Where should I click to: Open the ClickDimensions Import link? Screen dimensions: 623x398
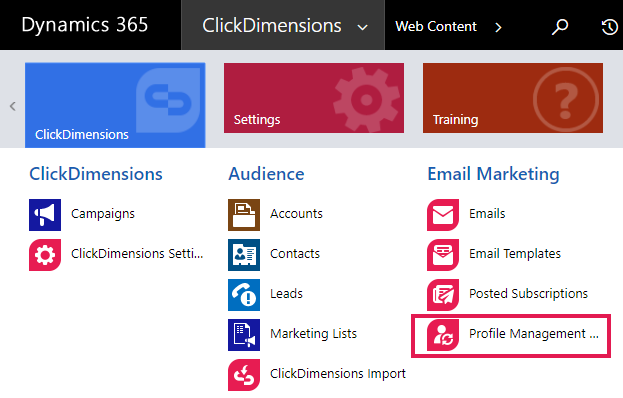point(338,373)
